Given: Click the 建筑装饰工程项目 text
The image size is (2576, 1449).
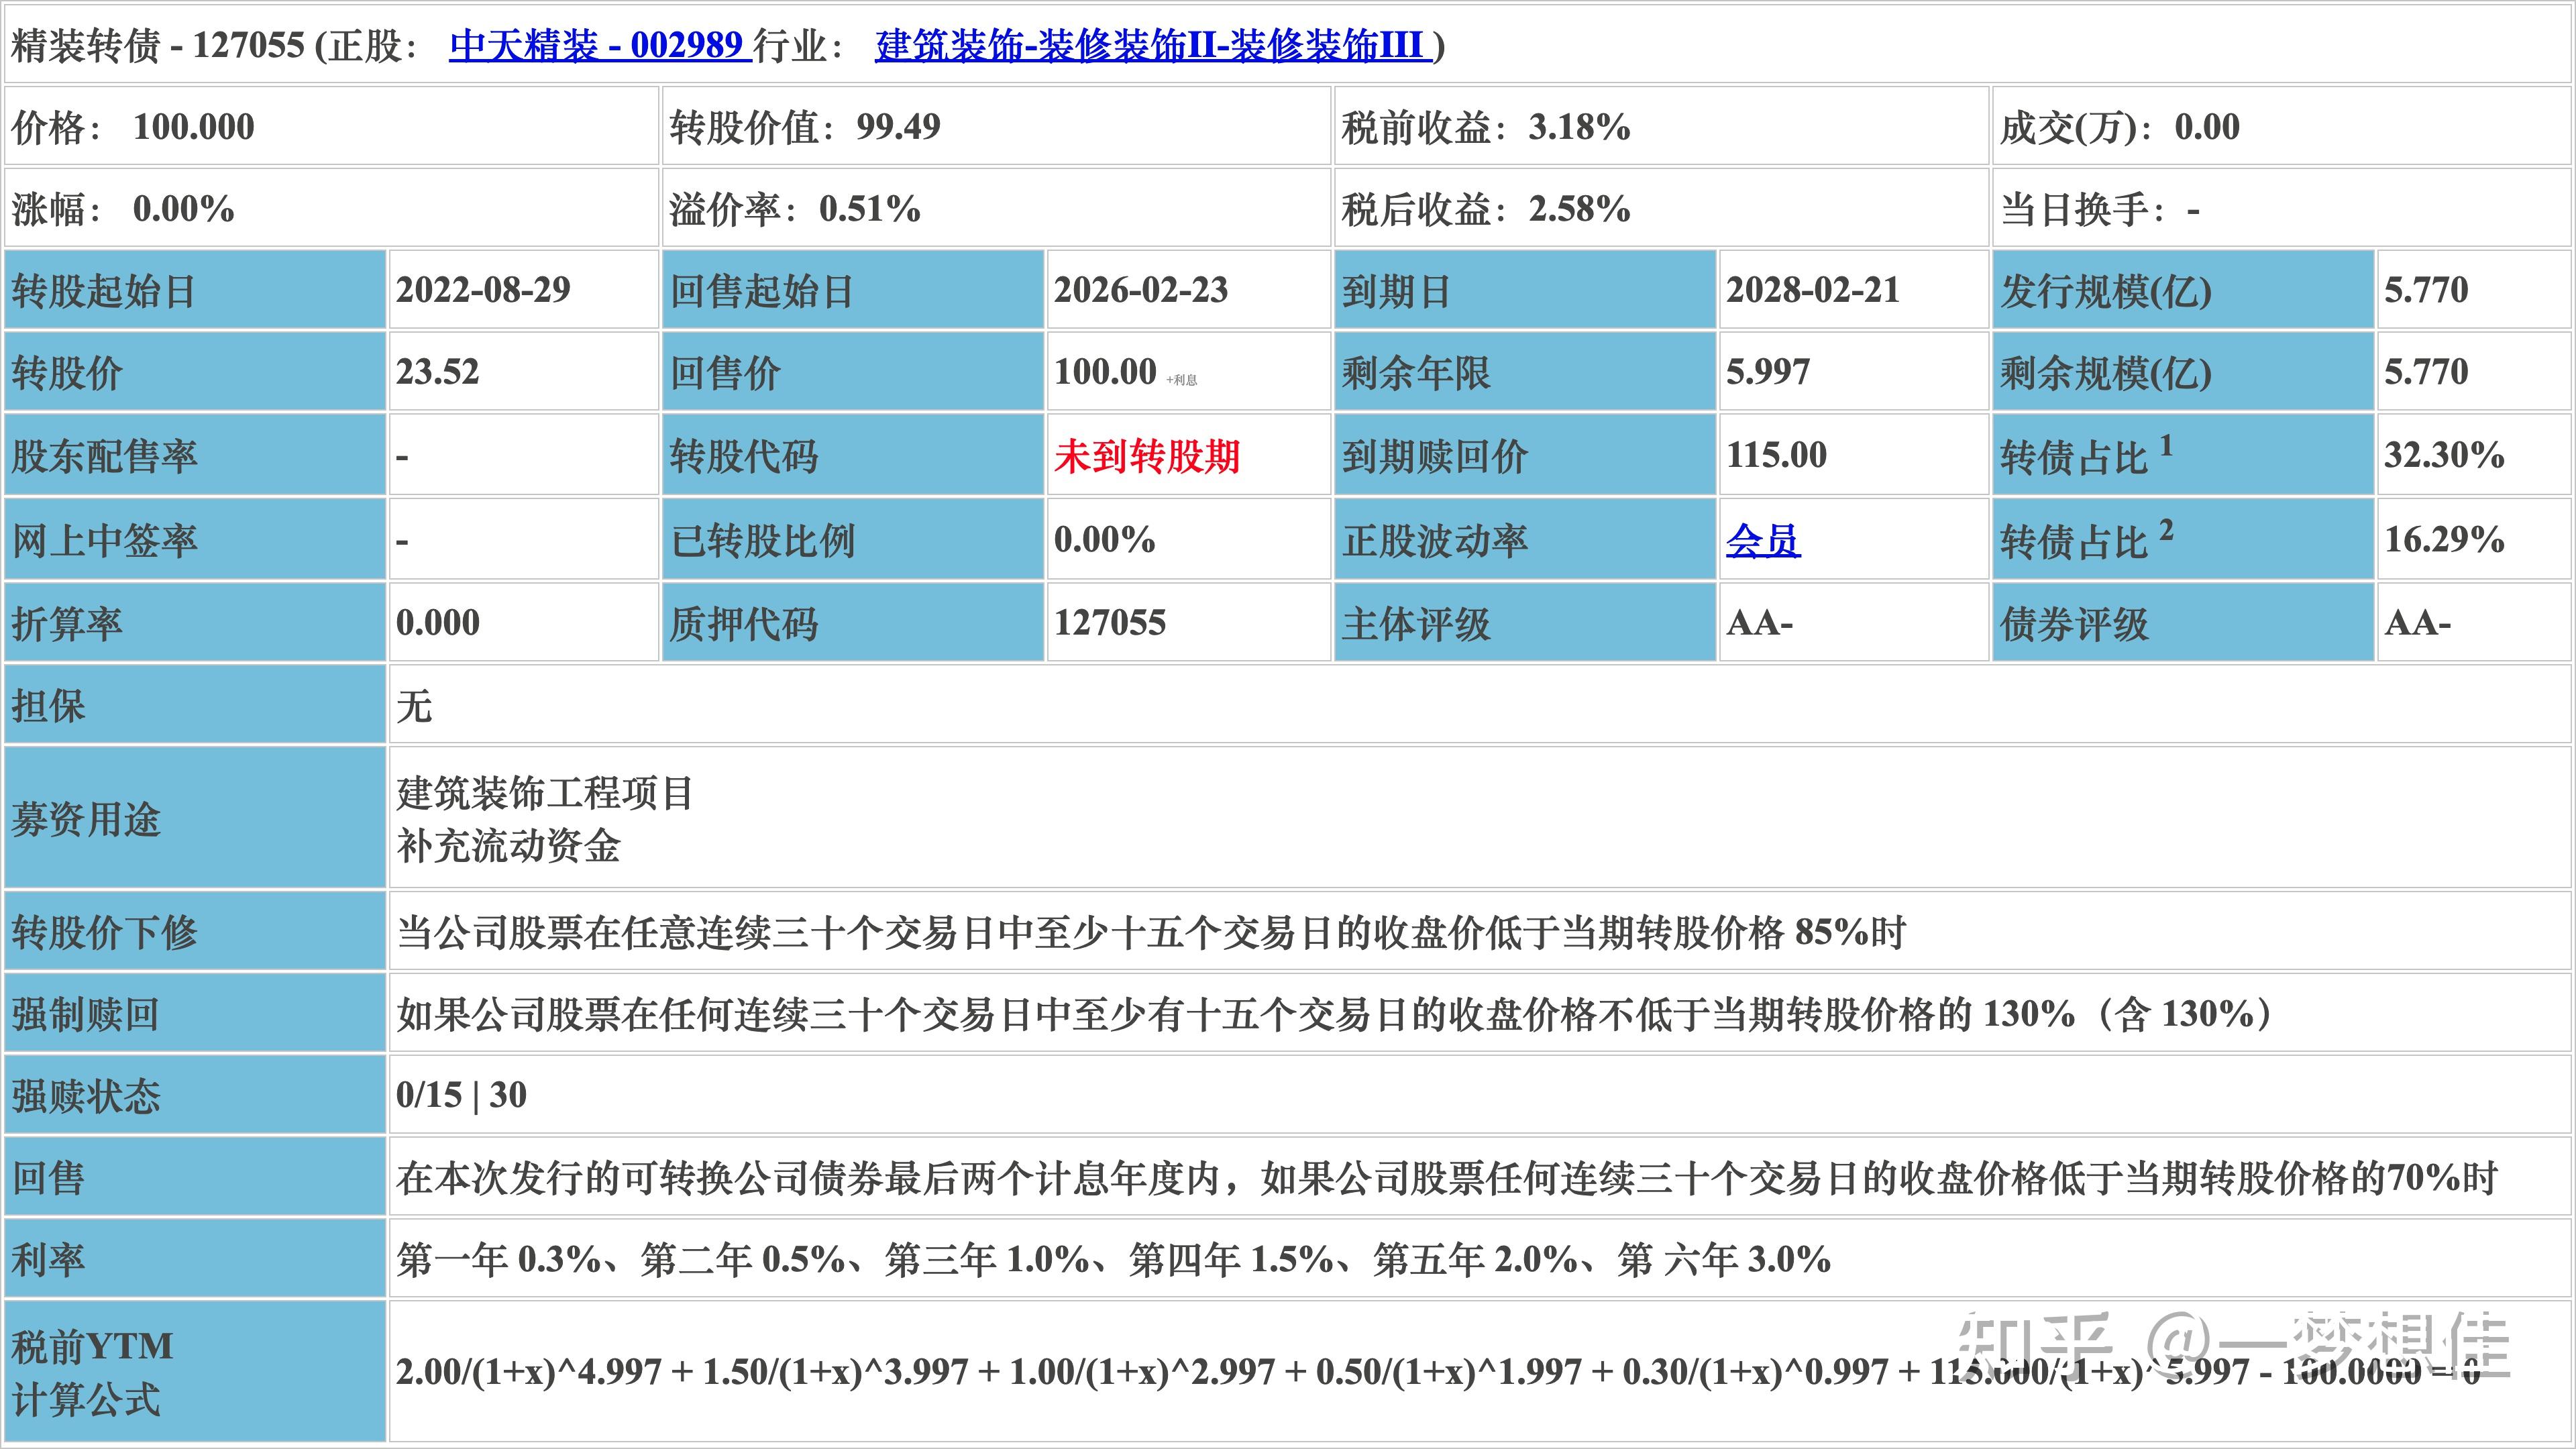Looking at the screenshot, I should 545,793.
